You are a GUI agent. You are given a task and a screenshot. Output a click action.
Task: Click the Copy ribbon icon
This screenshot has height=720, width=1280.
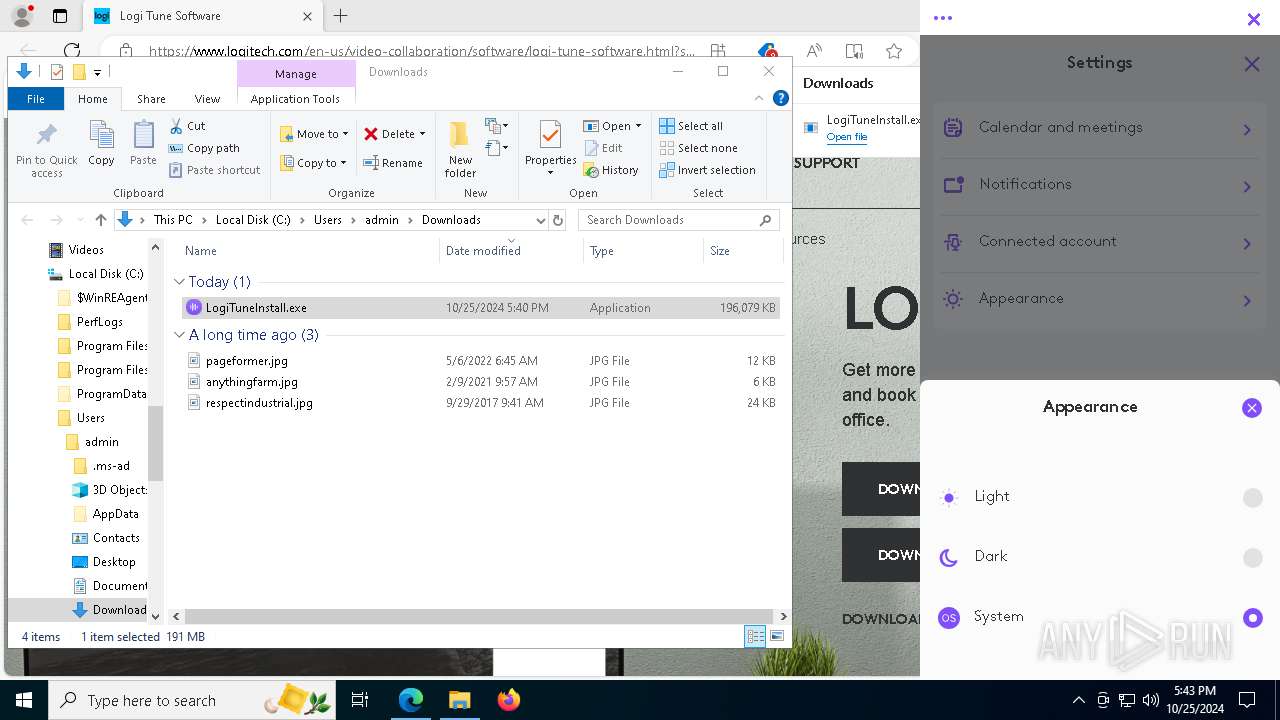tap(101, 143)
